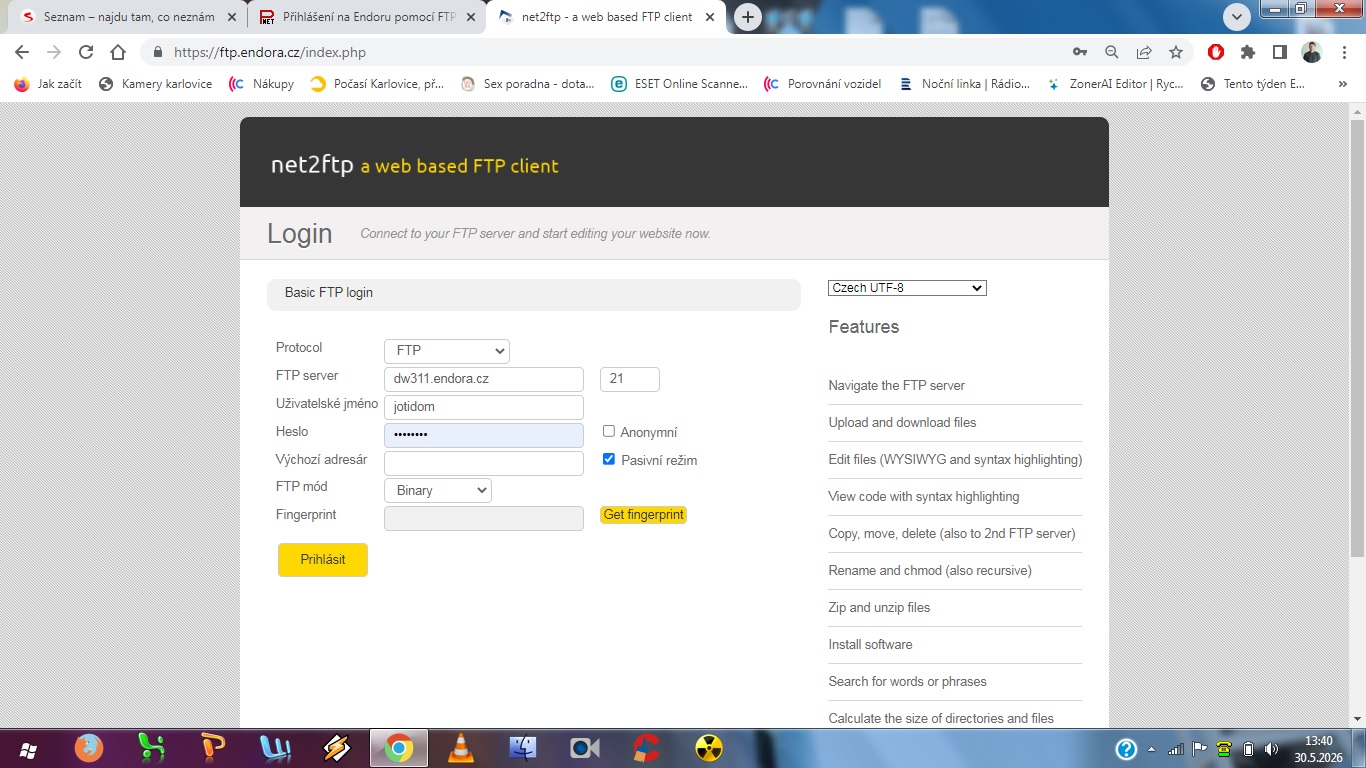Open the yellow radiation icon in taskbar
Image resolution: width=1366 pixels, height=768 pixels.
pos(709,748)
